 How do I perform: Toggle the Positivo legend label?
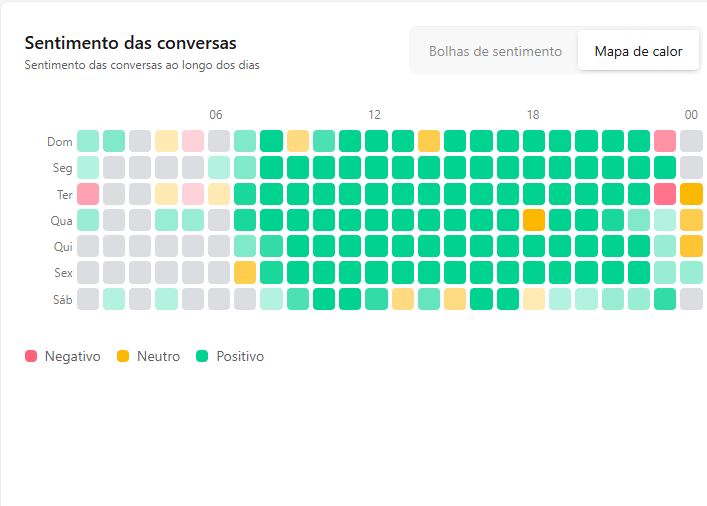240,356
